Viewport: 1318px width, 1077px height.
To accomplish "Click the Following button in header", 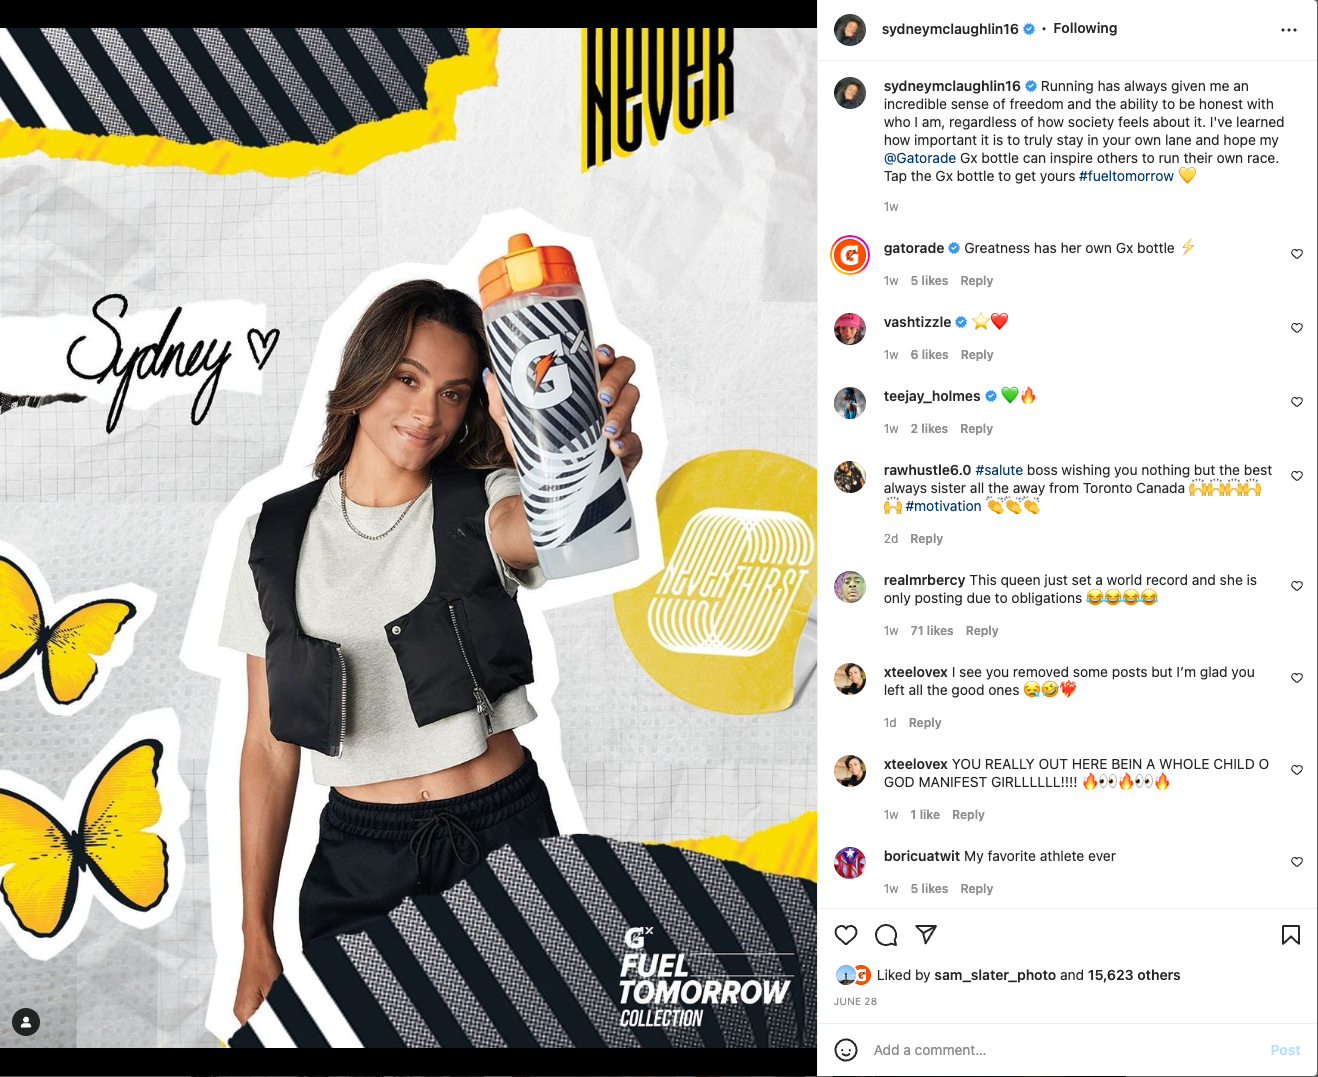I will (x=1085, y=28).
